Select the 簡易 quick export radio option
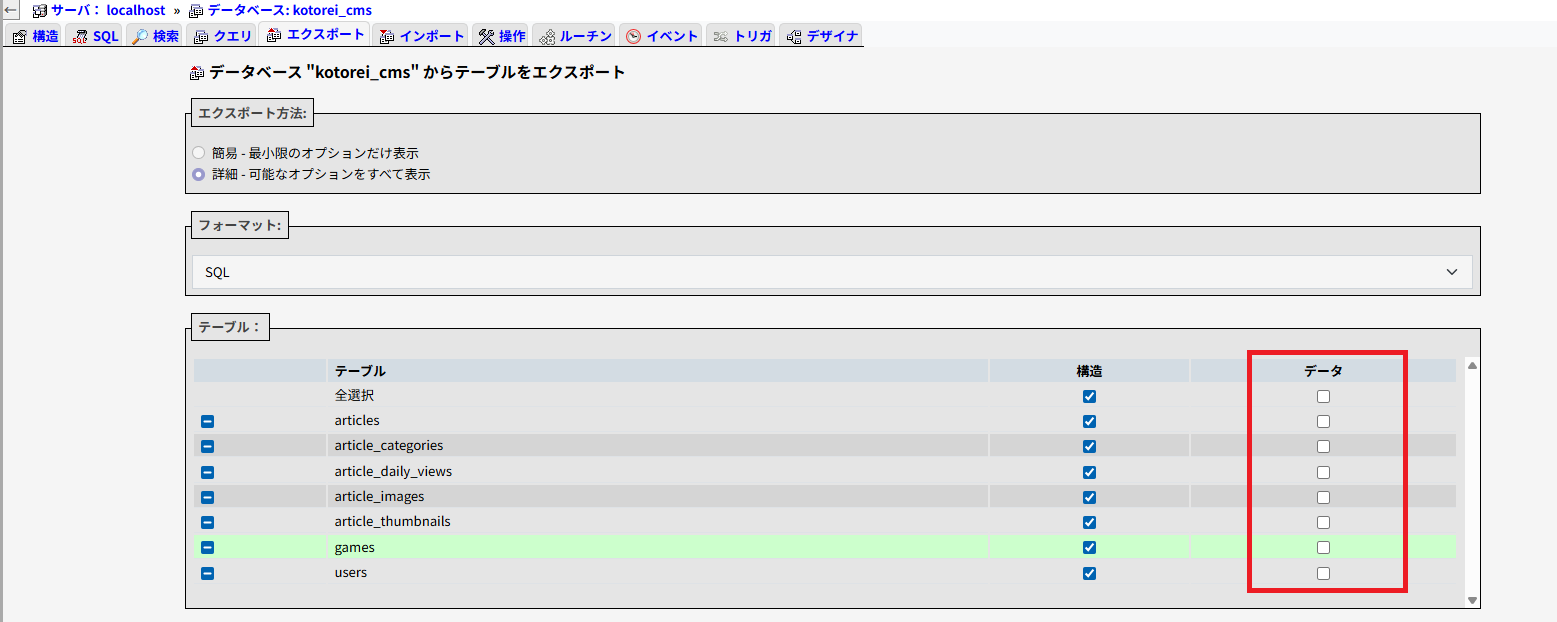This screenshot has height=622, width=1557. (198, 153)
